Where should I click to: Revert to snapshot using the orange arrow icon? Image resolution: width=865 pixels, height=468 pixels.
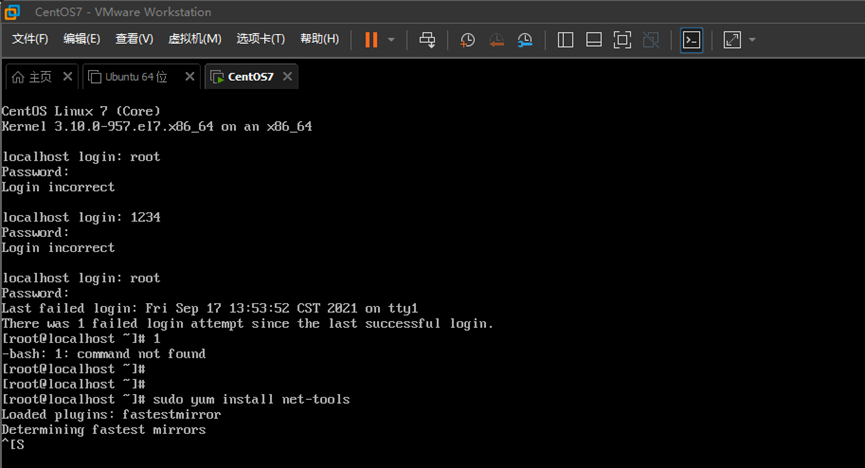point(496,40)
